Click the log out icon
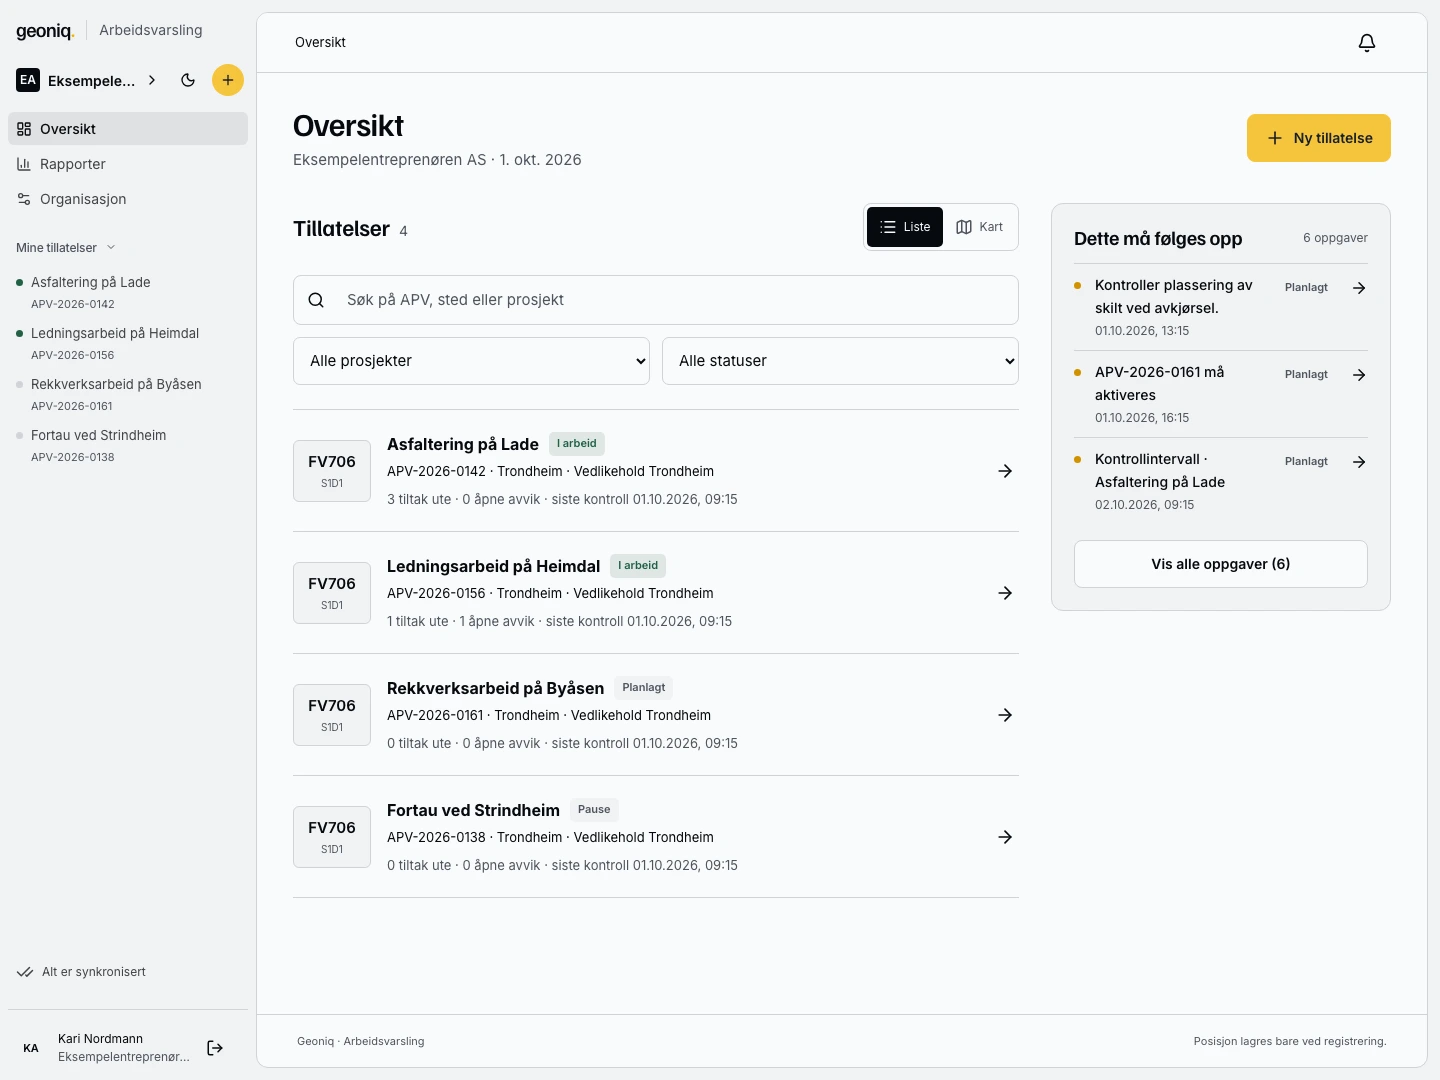 pos(215,1048)
